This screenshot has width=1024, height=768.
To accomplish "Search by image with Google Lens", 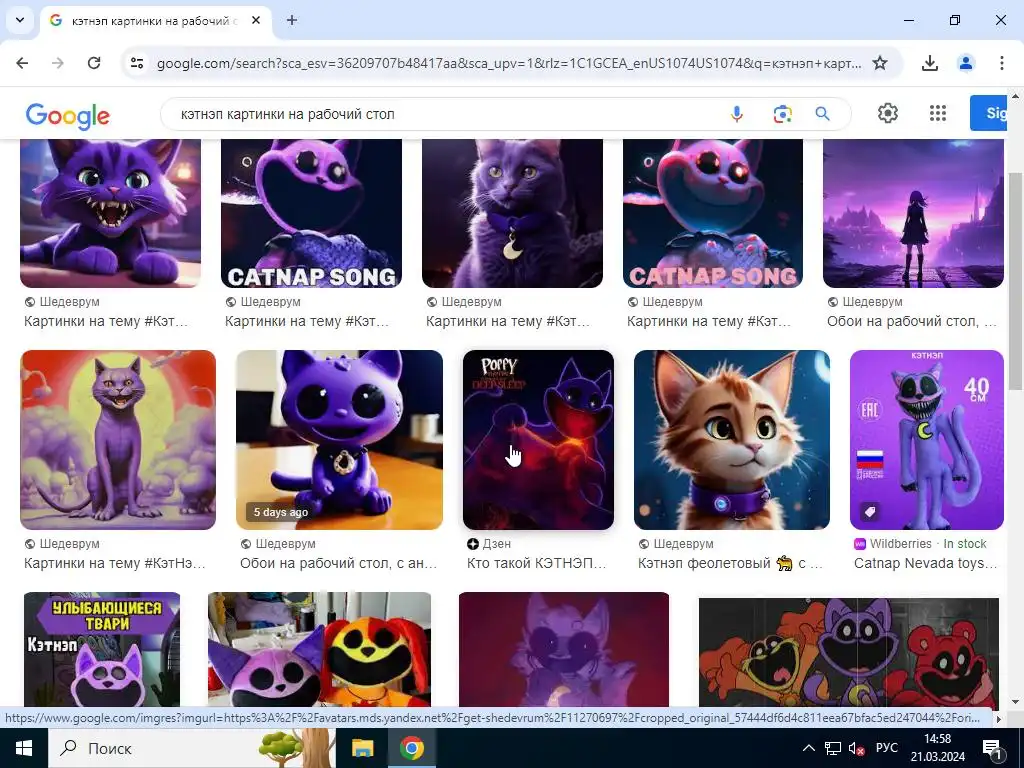I will (x=782, y=114).
